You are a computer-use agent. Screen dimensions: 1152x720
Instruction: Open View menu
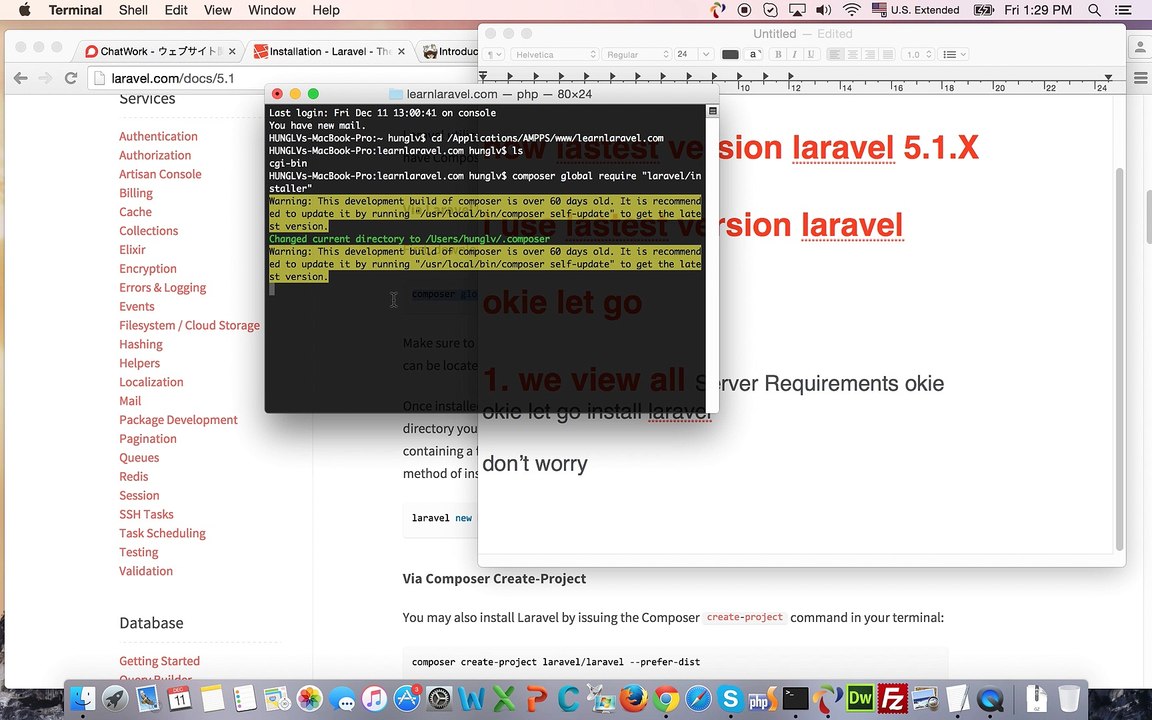pyautogui.click(x=217, y=10)
